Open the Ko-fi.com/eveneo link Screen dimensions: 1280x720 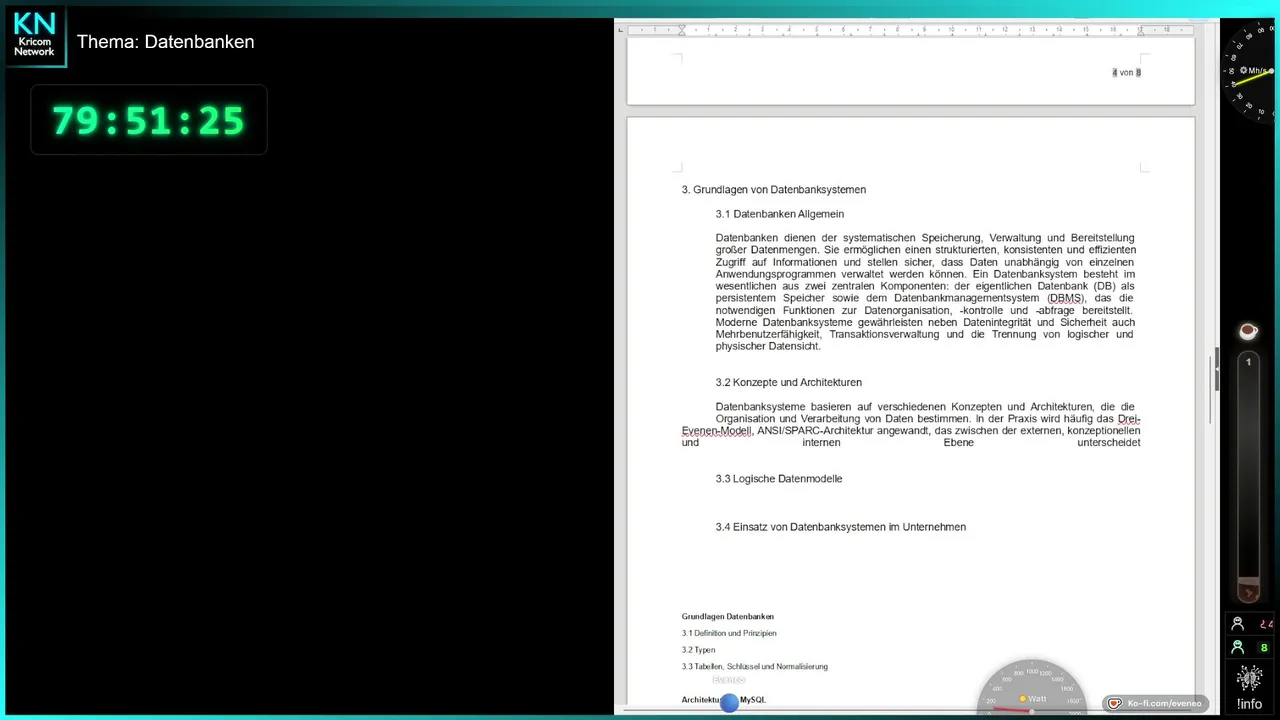click(1155, 703)
